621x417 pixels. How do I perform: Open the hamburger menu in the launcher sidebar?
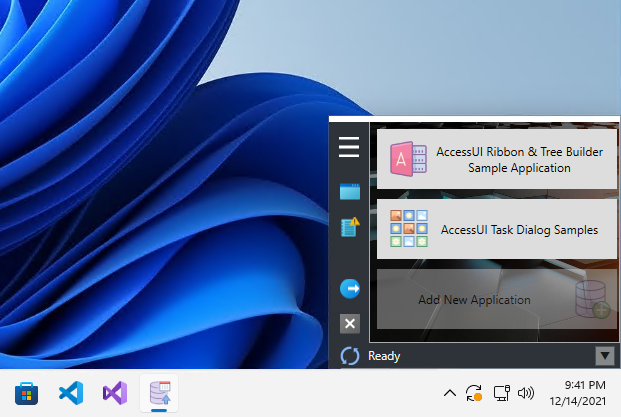349,147
